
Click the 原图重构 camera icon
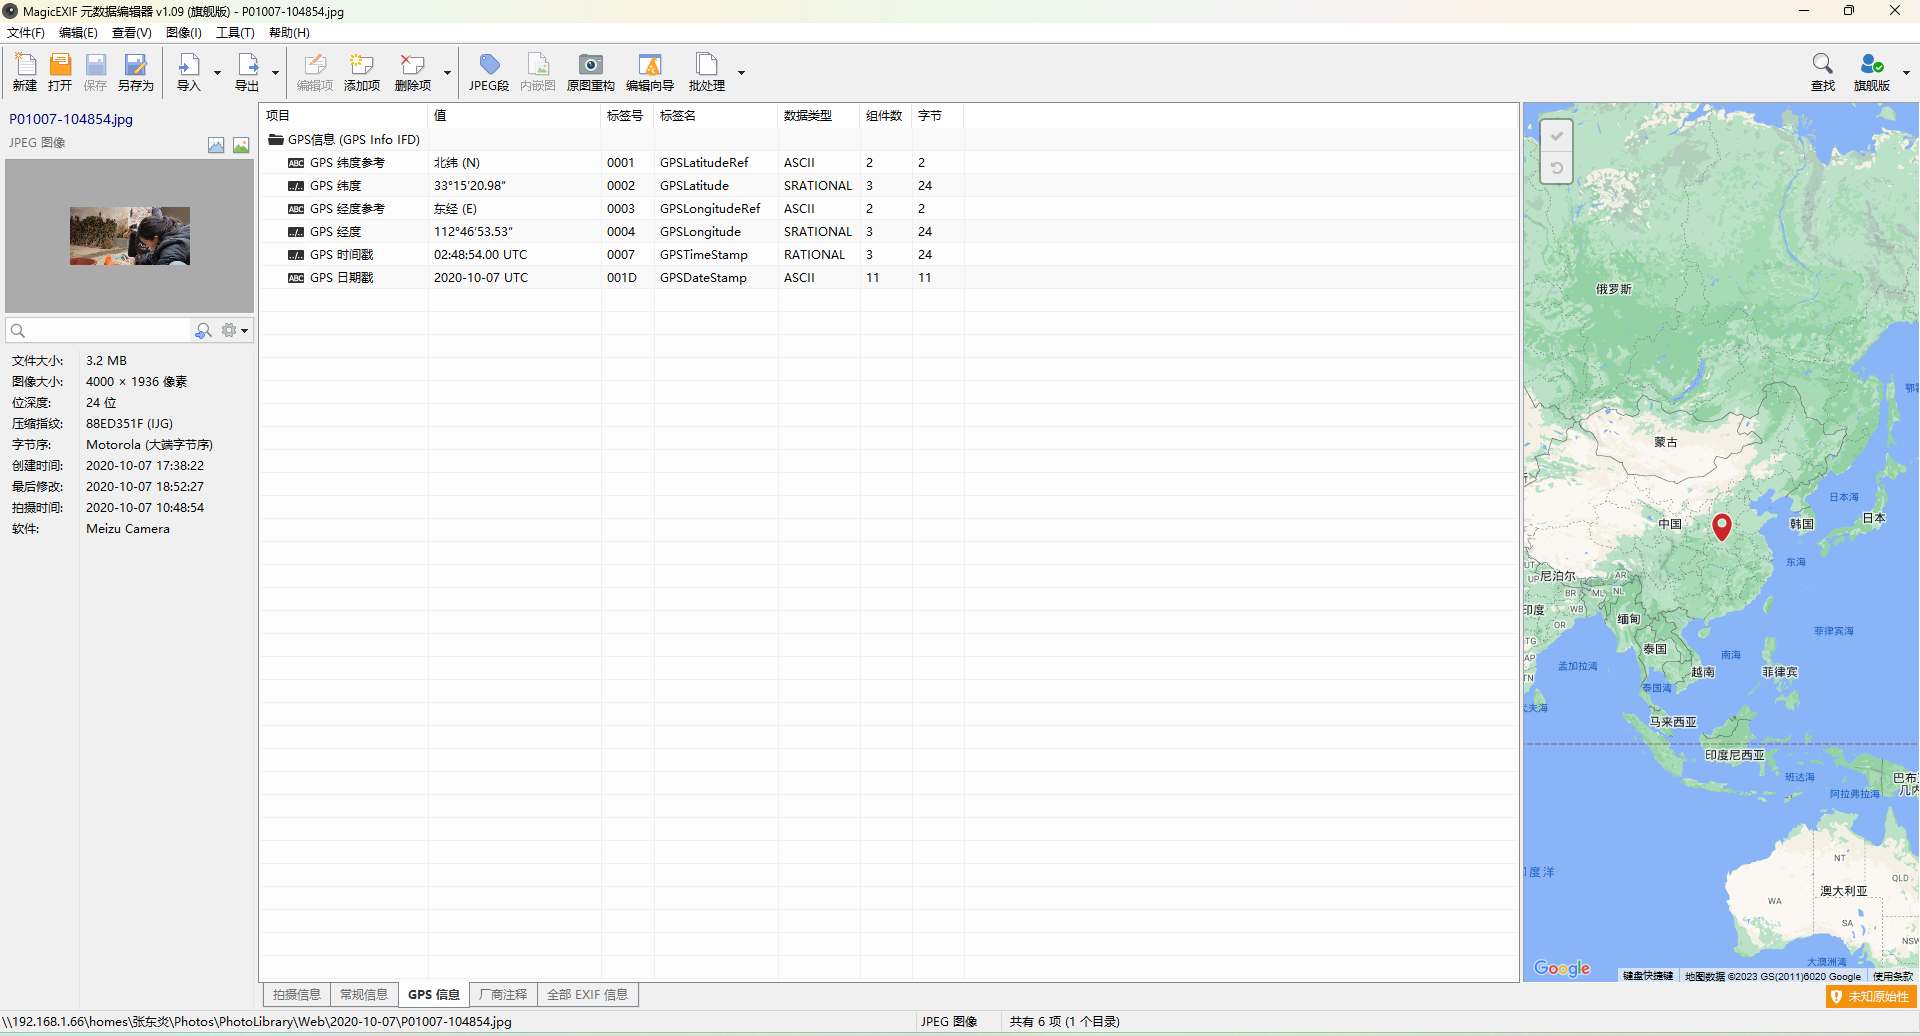coord(591,72)
